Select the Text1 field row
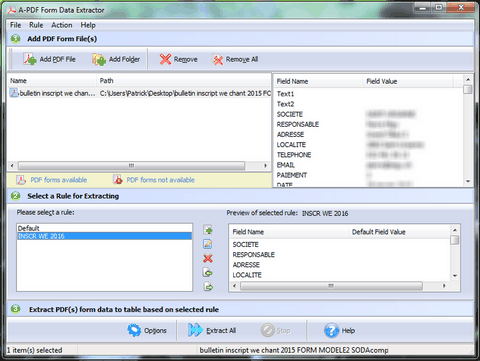Viewport: 480px width, 361px height. click(368, 94)
